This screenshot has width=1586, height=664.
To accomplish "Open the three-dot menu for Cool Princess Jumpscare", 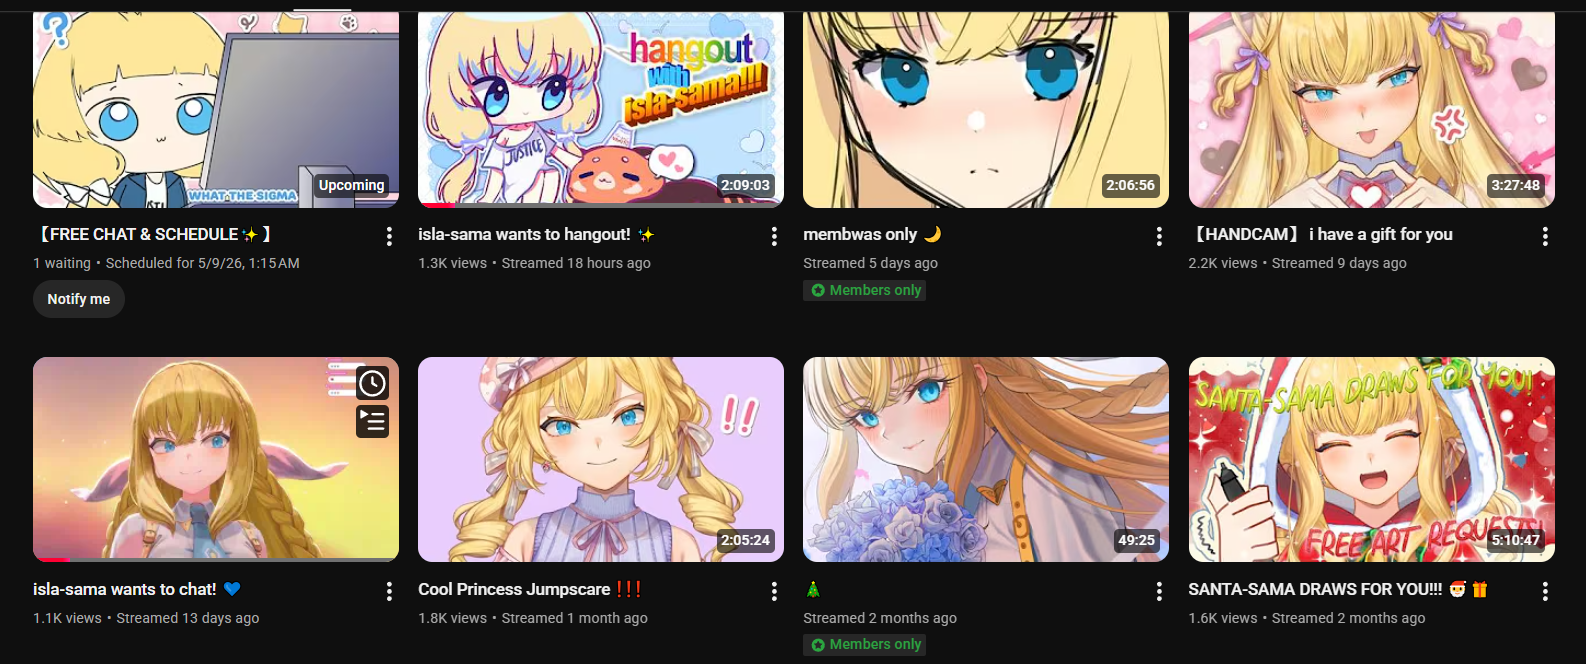I will click(x=774, y=591).
